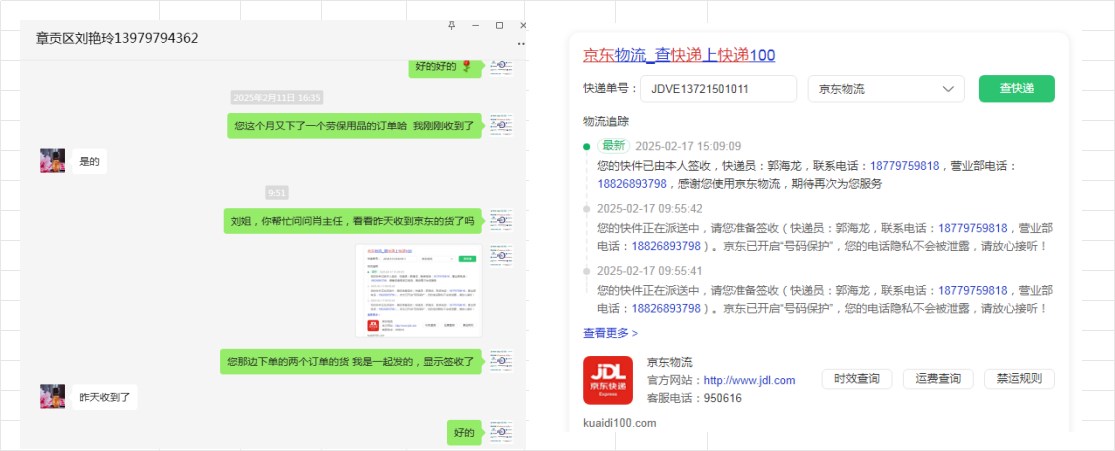Click the received "昨天收到了" message
Viewport: 1115px width, 451px height.
click(105, 397)
